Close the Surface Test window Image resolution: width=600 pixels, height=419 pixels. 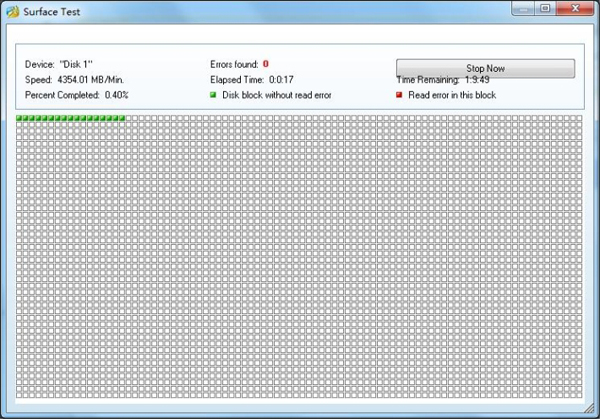coord(575,8)
